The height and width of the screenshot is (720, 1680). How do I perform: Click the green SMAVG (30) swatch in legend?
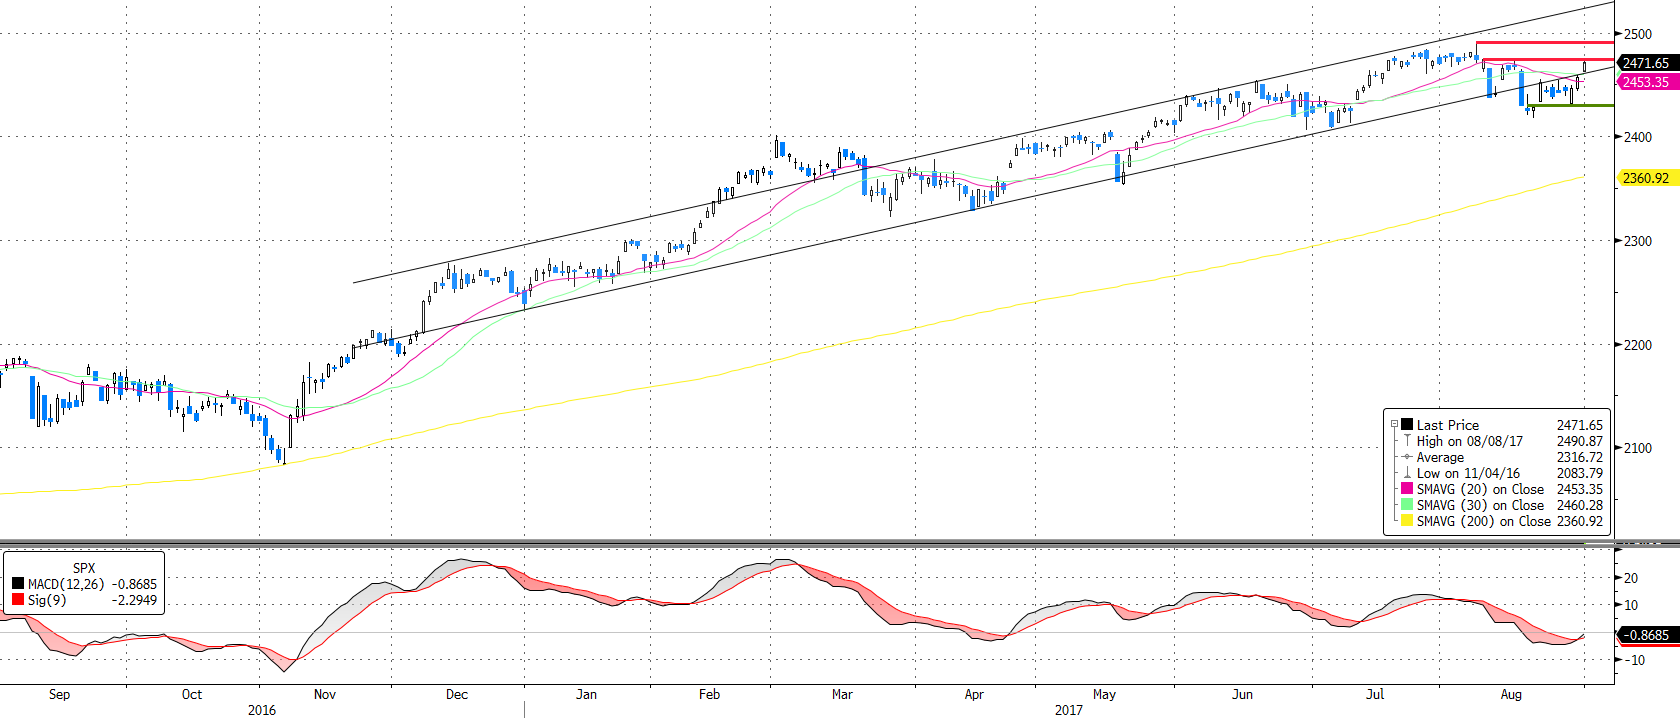[1407, 504]
